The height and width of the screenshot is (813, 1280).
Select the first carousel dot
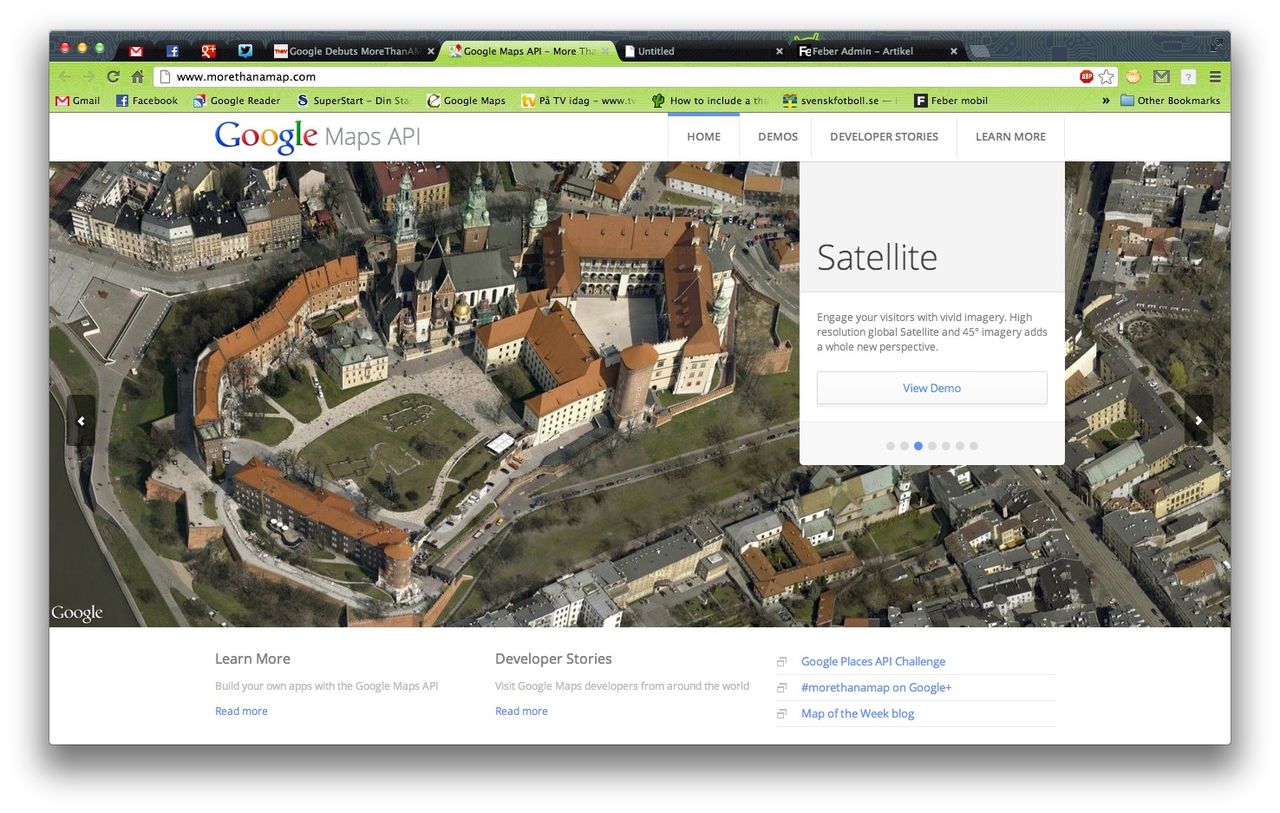[x=890, y=446]
